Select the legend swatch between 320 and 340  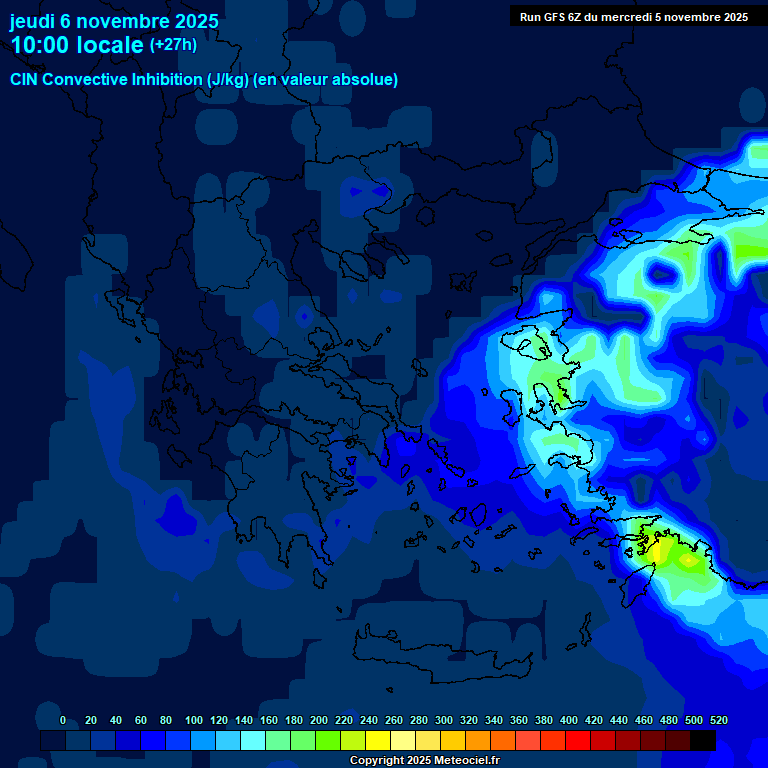coord(478,741)
